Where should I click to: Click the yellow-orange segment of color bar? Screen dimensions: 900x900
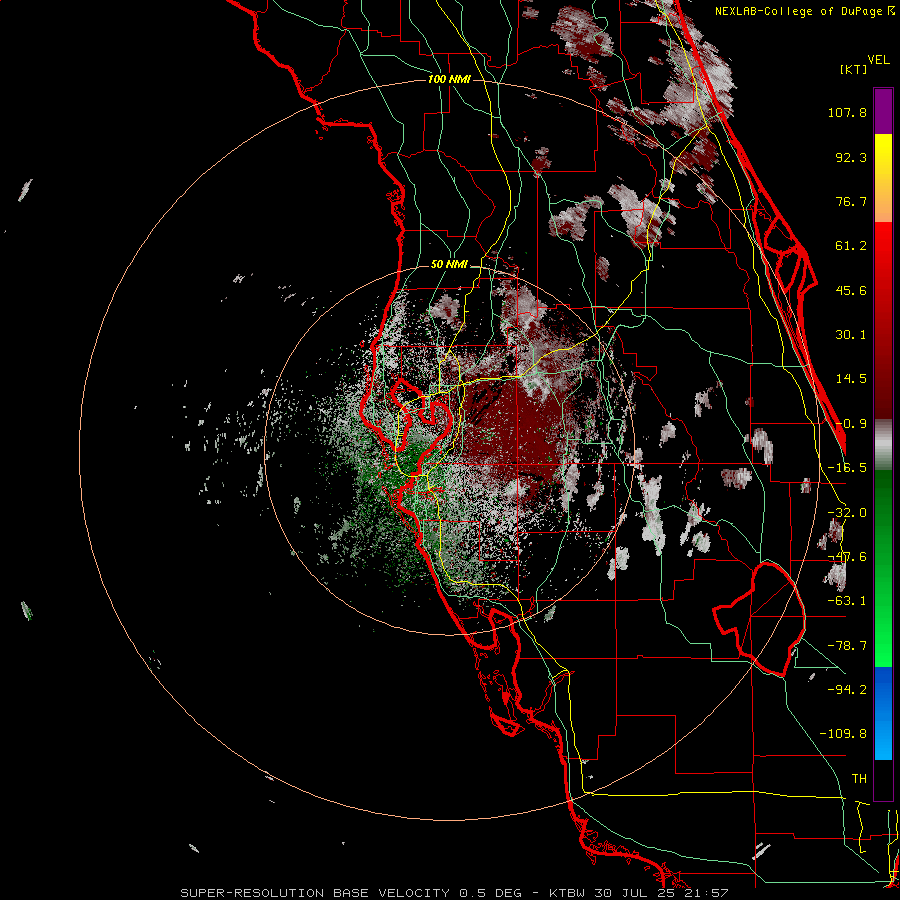(x=883, y=178)
